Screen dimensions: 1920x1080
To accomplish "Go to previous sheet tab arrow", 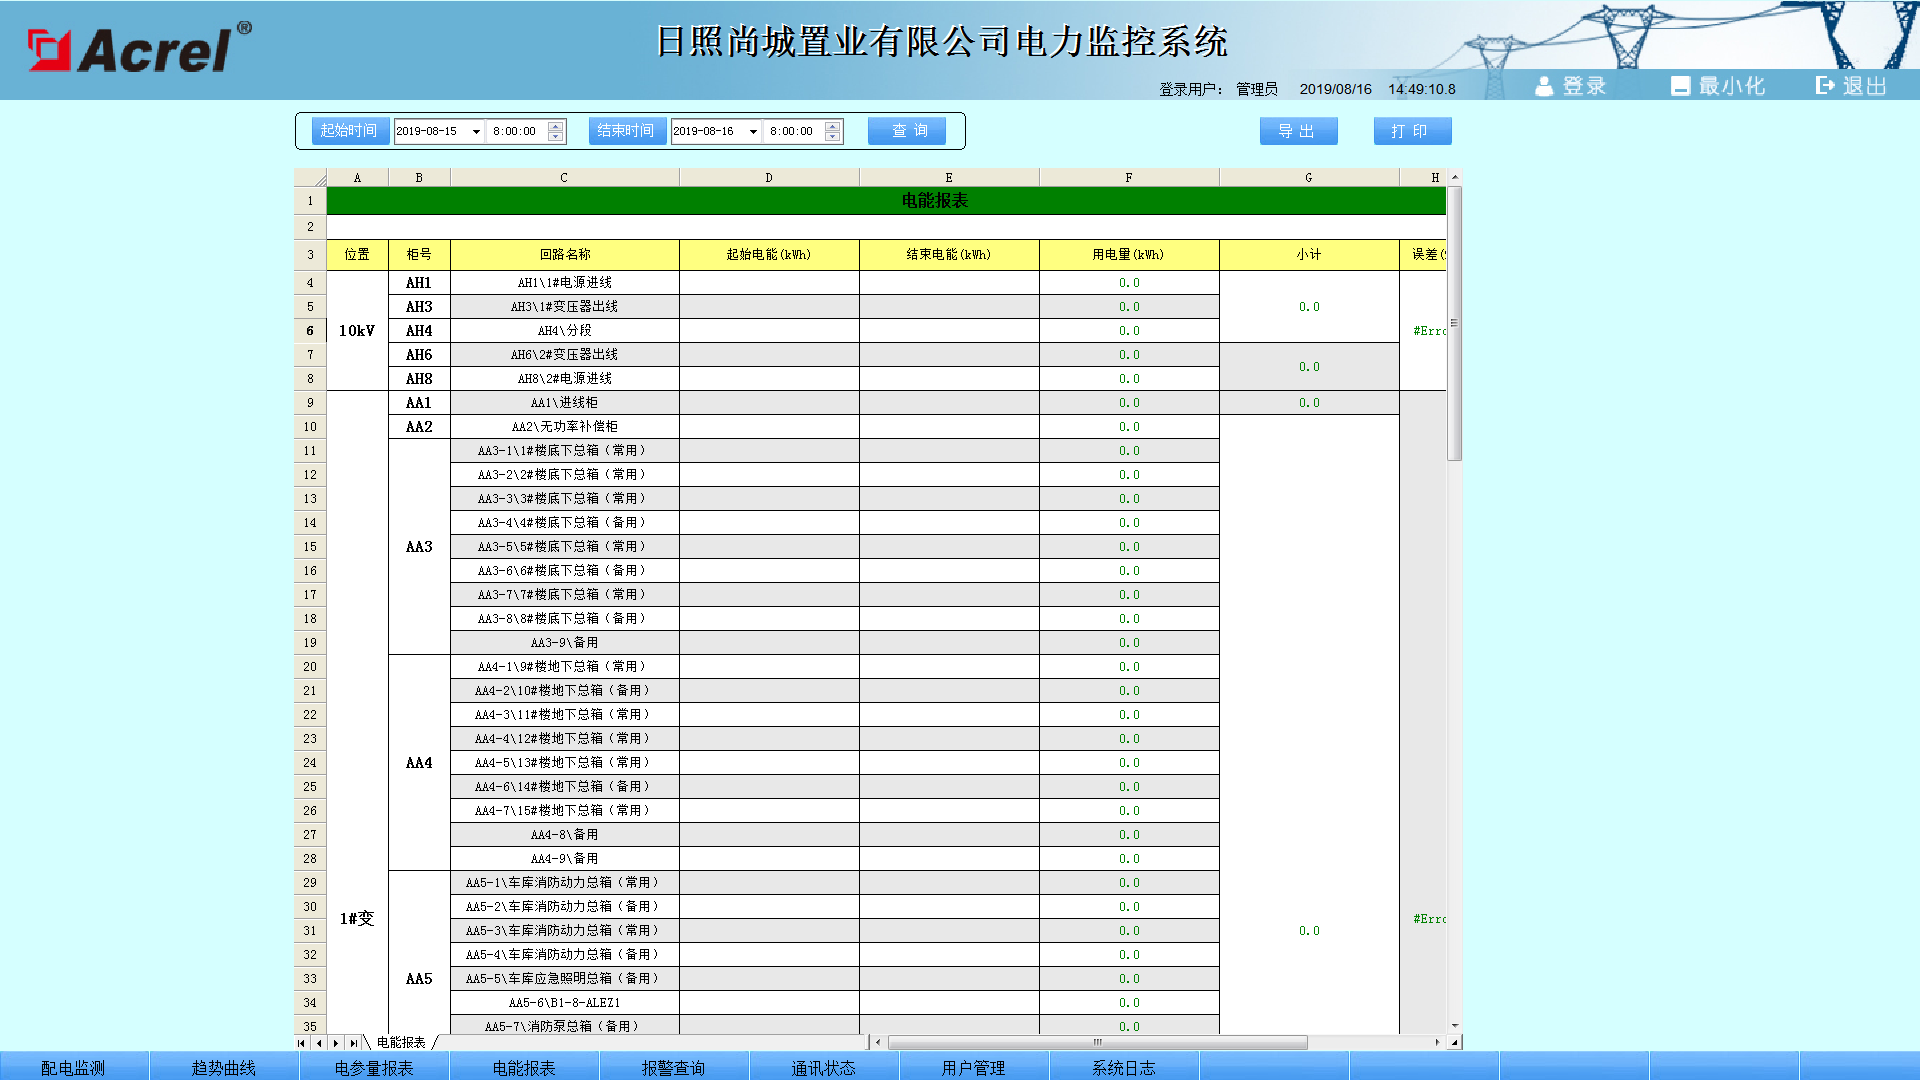I will pyautogui.click(x=319, y=1042).
